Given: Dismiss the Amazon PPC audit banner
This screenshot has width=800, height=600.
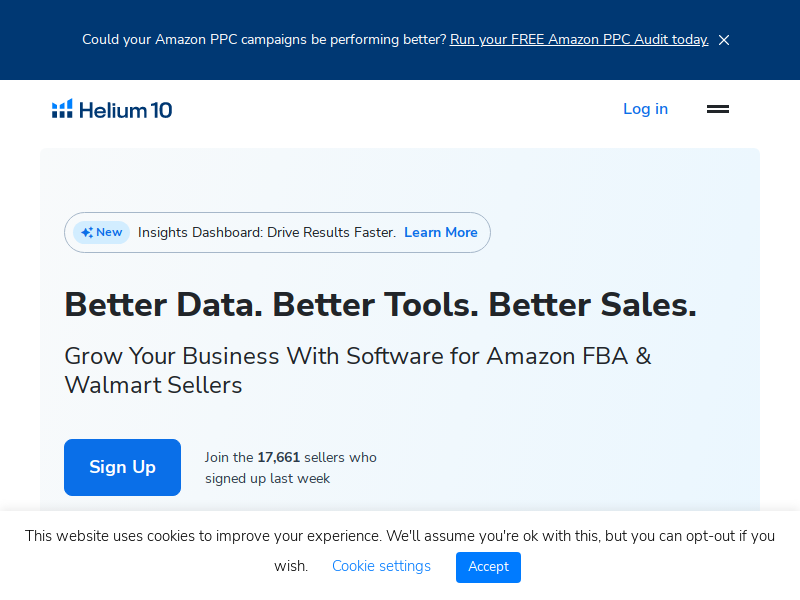Looking at the screenshot, I should 723,40.
